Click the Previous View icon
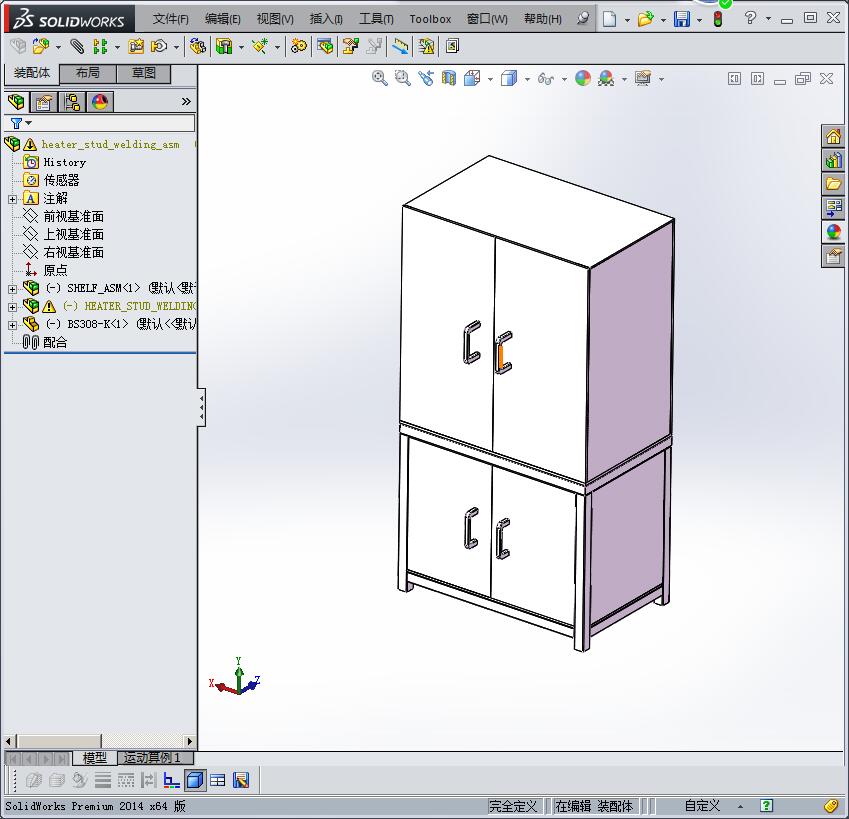849x819 pixels. click(426, 78)
